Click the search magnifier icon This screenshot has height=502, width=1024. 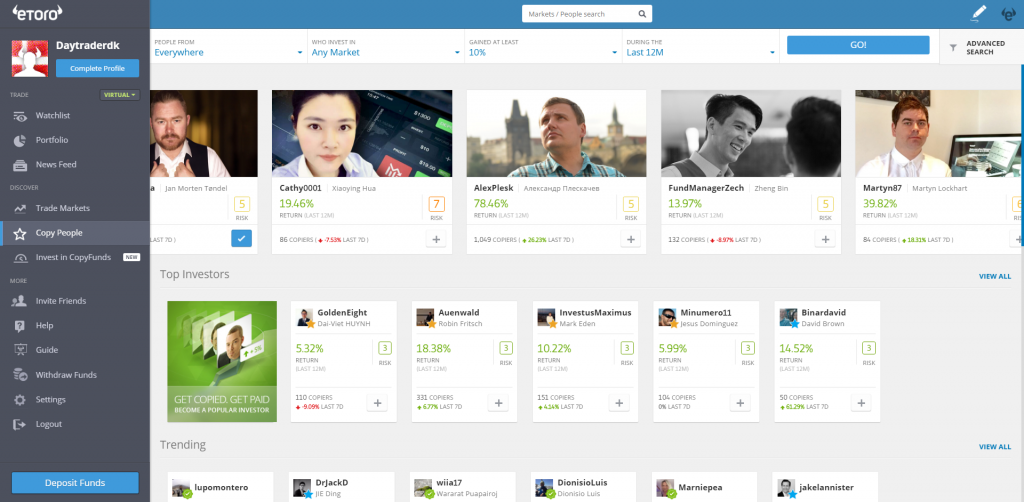[x=642, y=14]
